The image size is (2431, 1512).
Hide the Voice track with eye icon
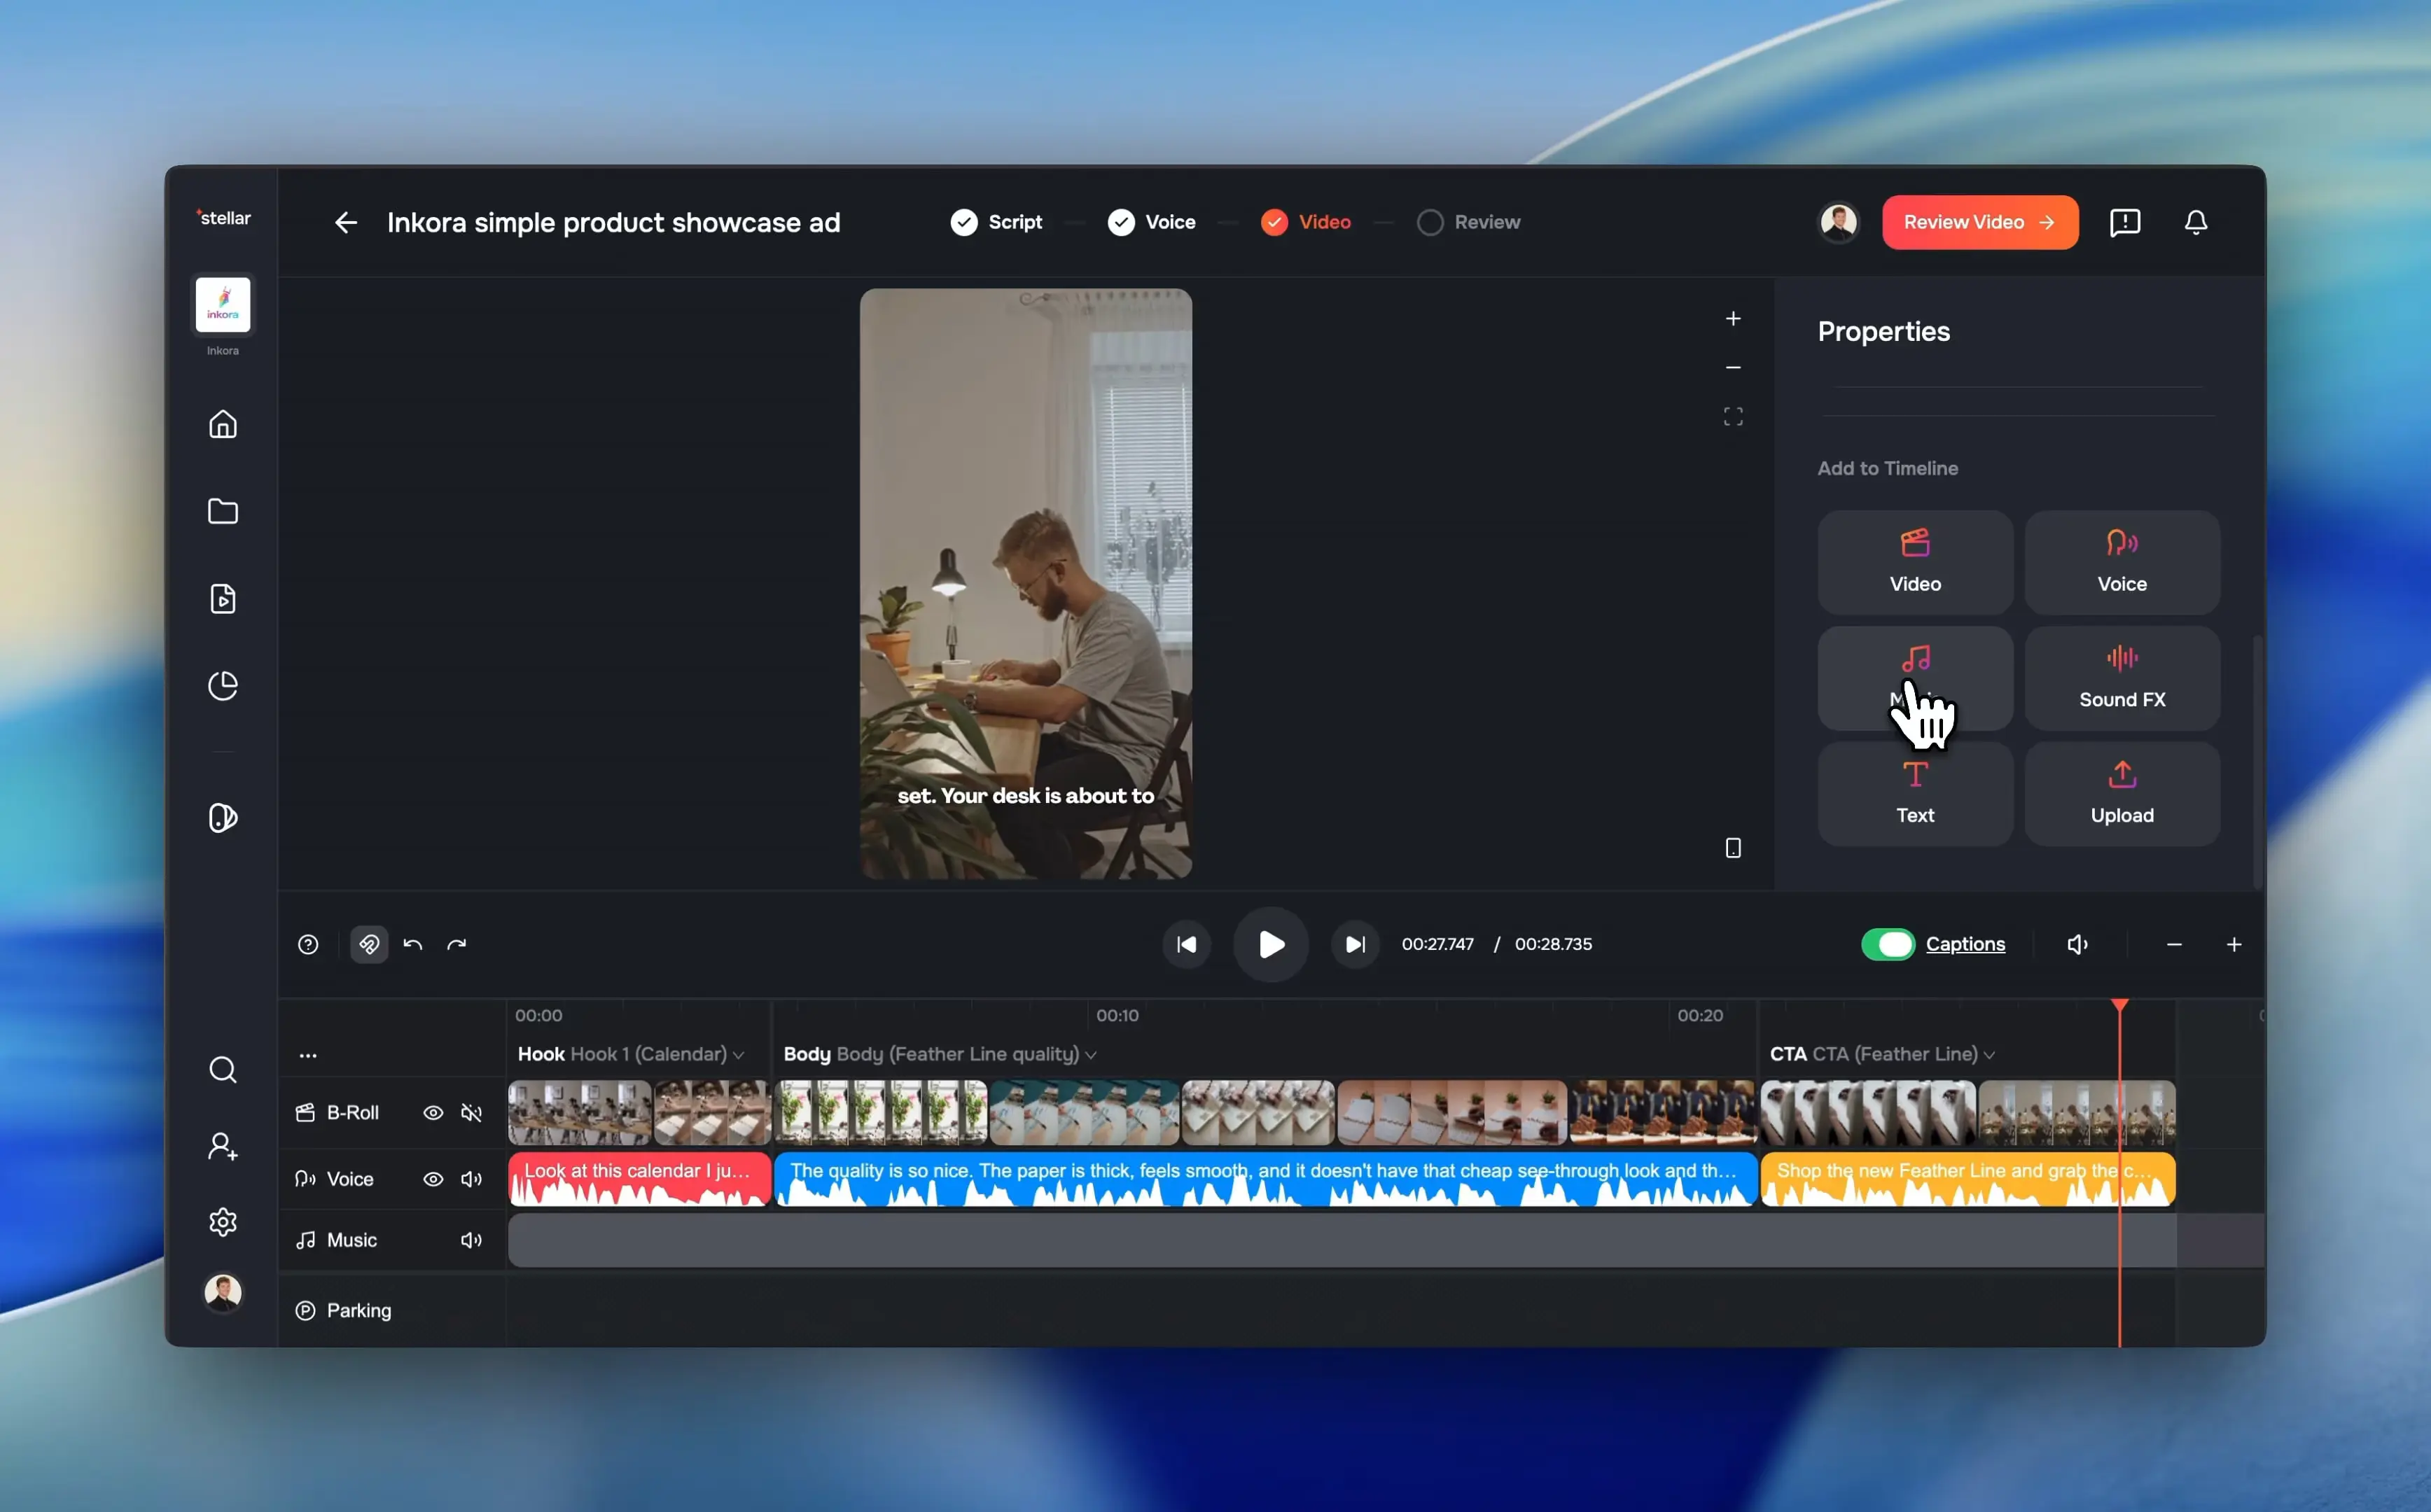(x=433, y=1179)
